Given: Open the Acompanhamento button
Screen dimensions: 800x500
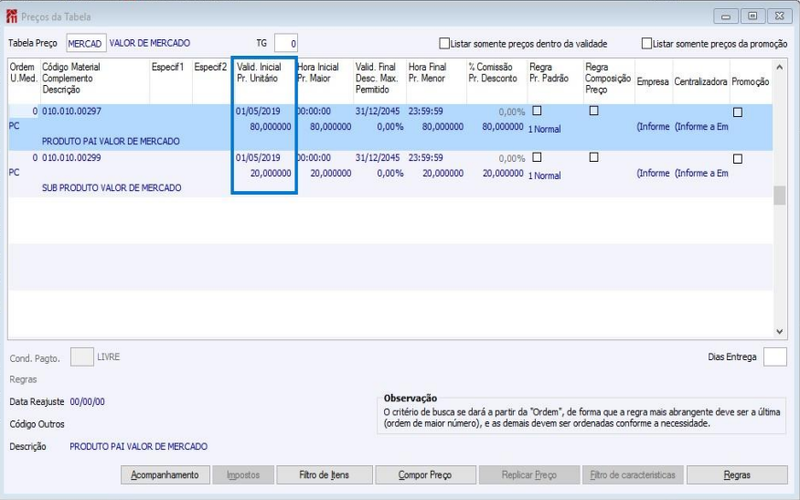Looking at the screenshot, I should click(165, 475).
